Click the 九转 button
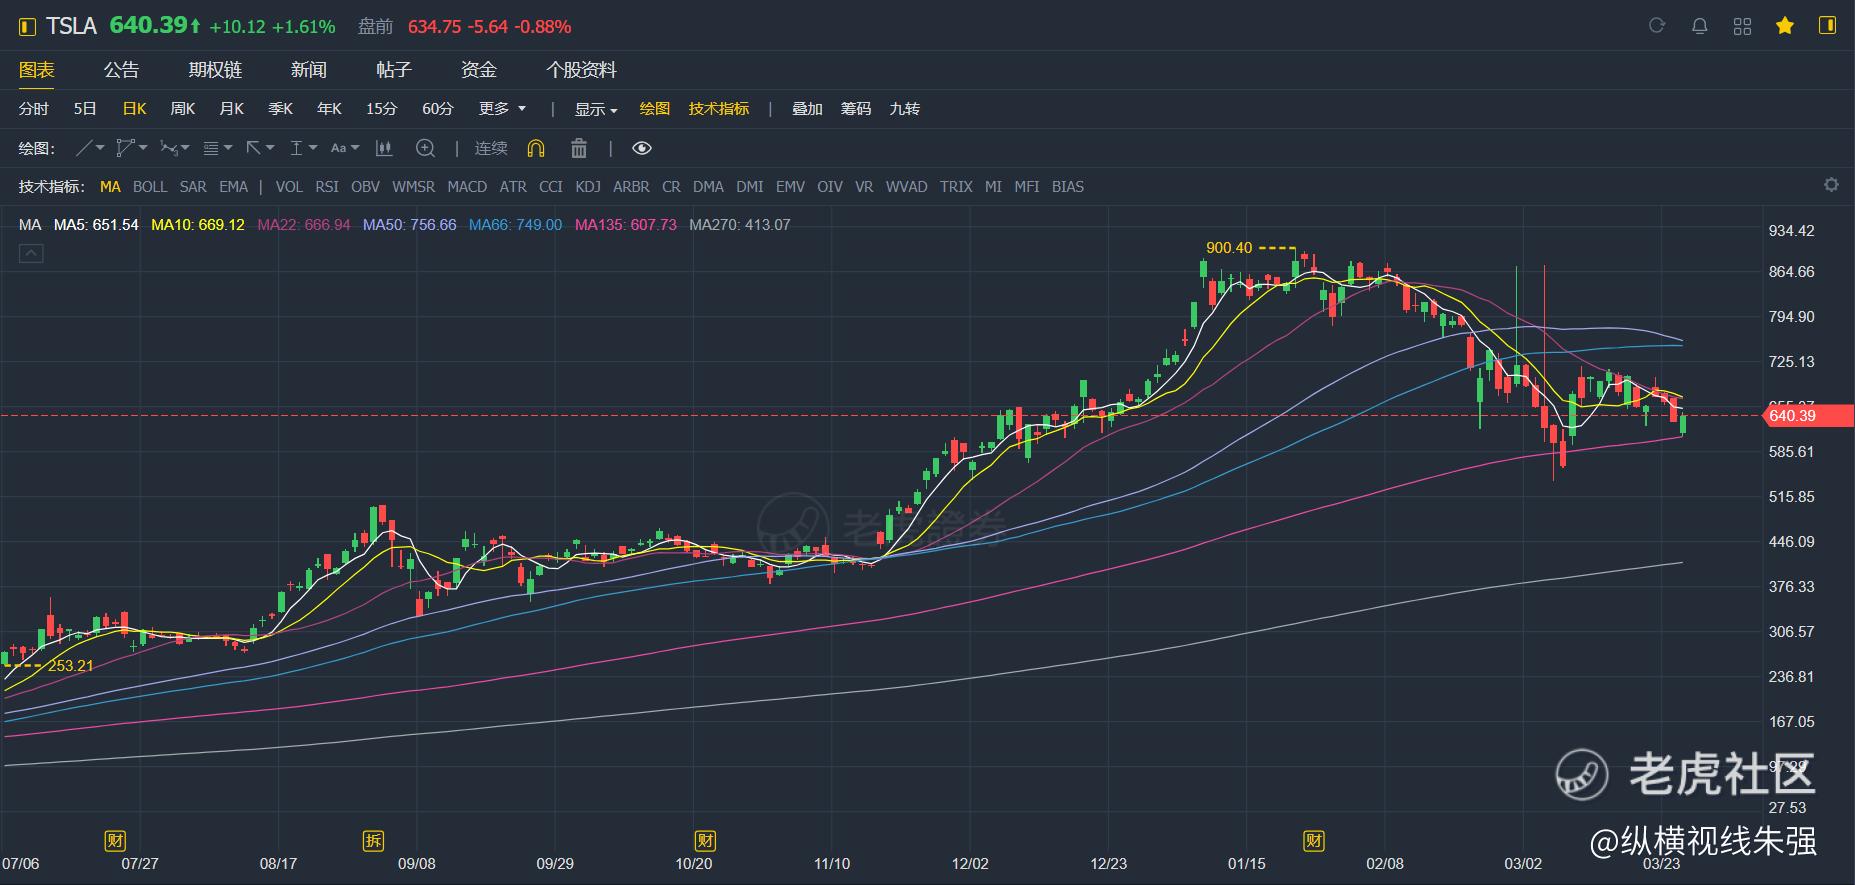 pyautogui.click(x=905, y=108)
